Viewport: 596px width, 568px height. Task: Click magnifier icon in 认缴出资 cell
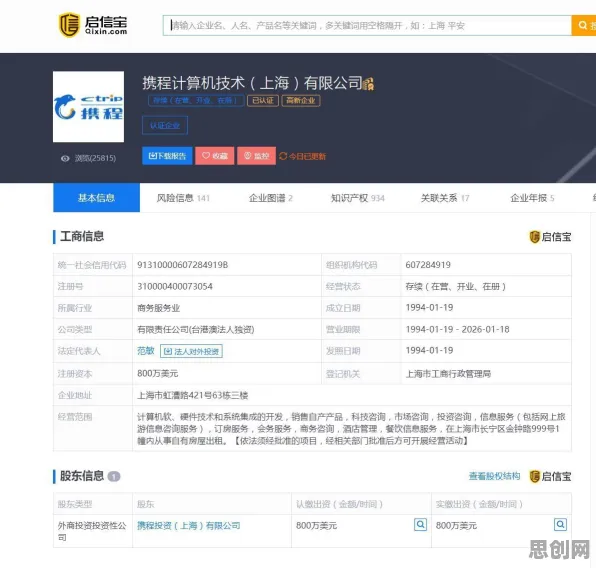tap(420, 525)
